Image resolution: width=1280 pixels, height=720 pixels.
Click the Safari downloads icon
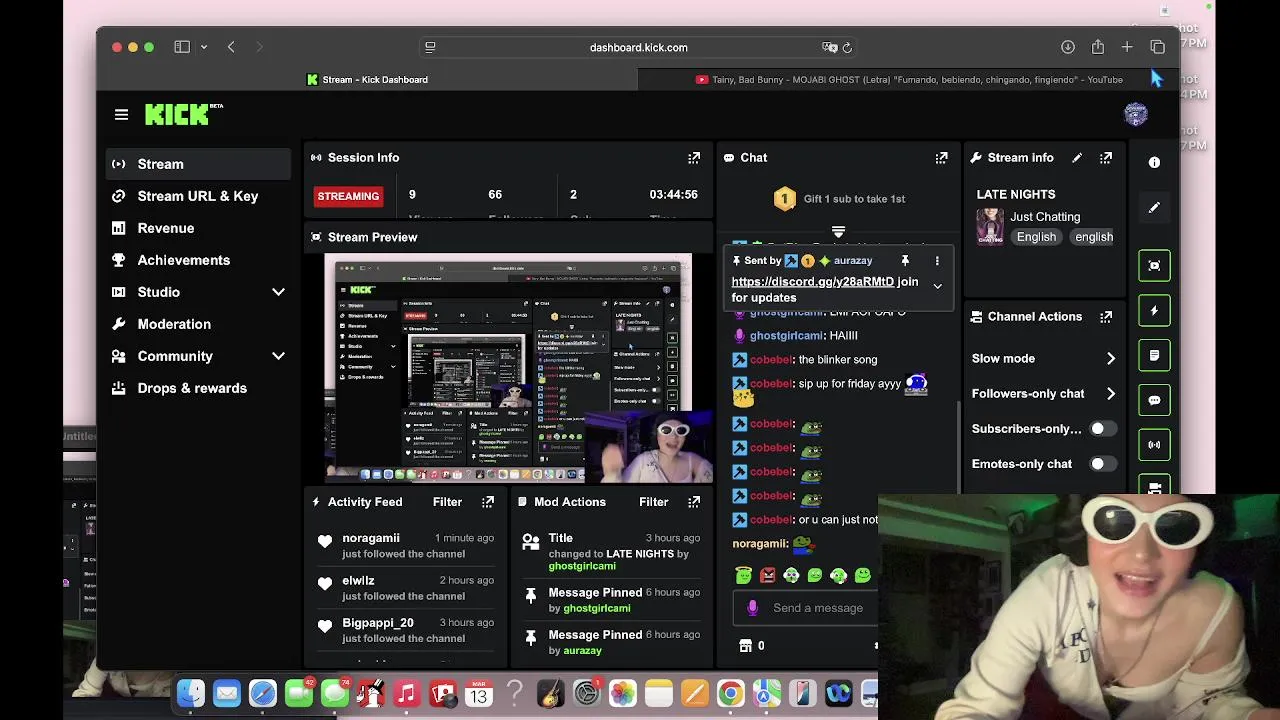(x=1068, y=47)
